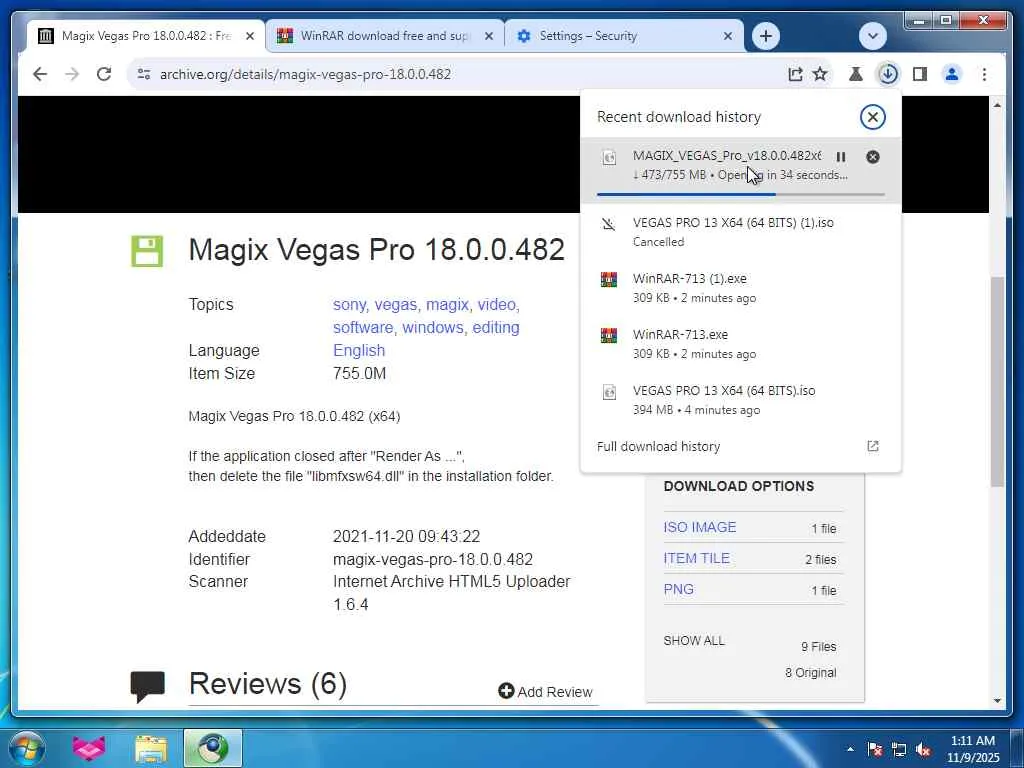Switch to WinRAR download tab
Image resolution: width=1024 pixels, height=768 pixels.
tap(384, 36)
